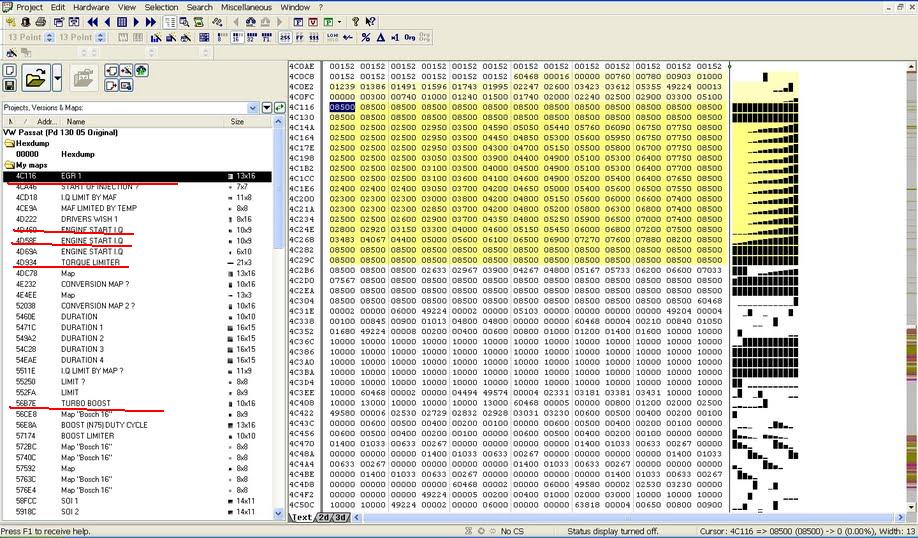
Task: Click the green sync arrows icon
Action: [x=280, y=107]
